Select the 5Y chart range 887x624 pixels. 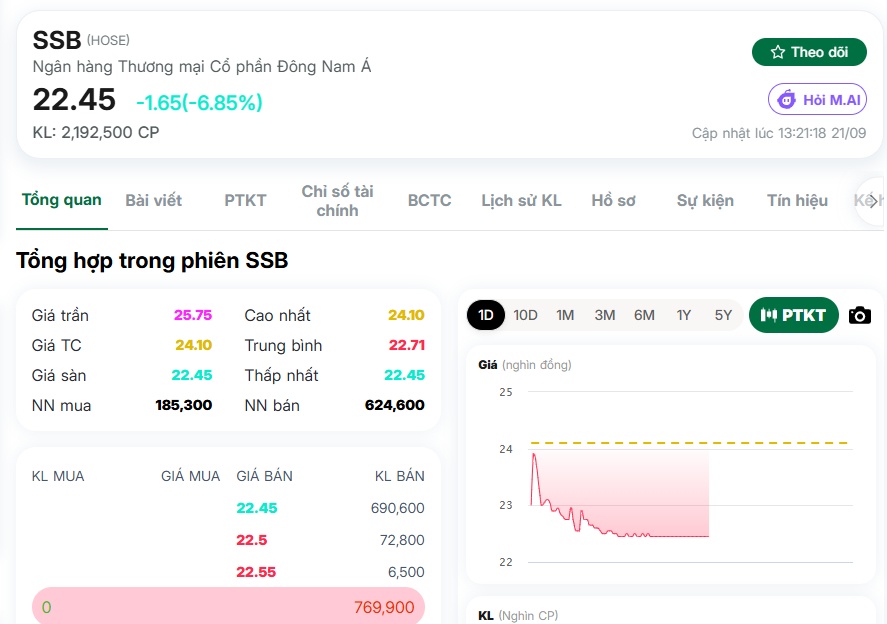click(x=723, y=315)
